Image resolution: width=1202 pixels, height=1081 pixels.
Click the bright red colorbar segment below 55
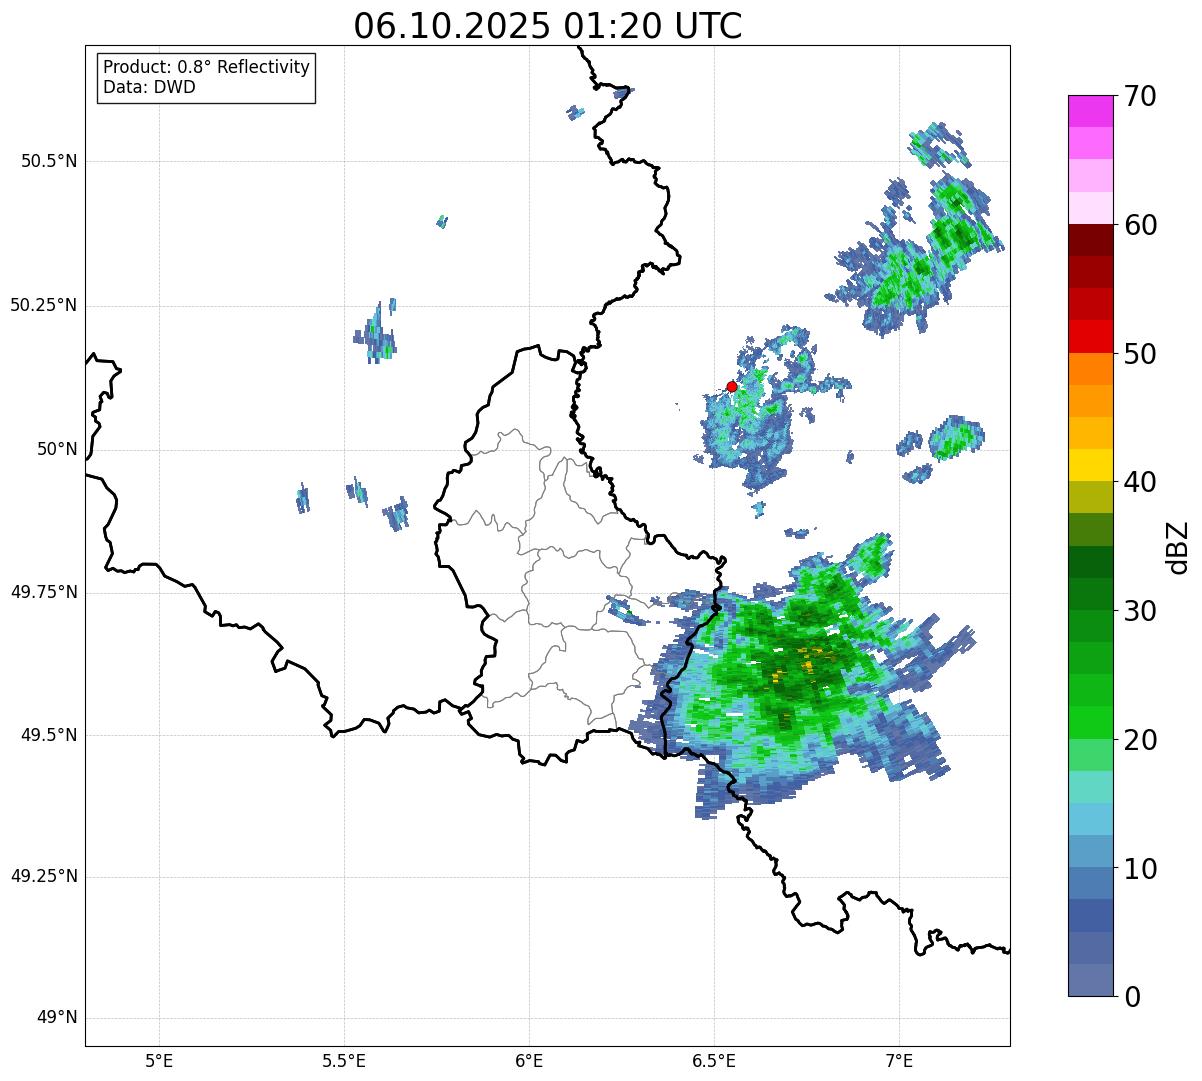coord(1090,336)
